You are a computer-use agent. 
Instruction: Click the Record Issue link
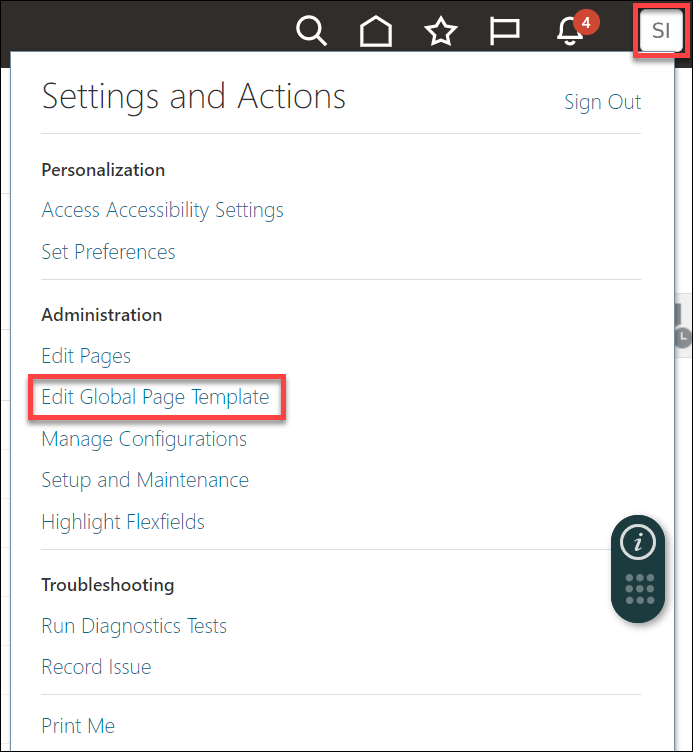tap(96, 667)
